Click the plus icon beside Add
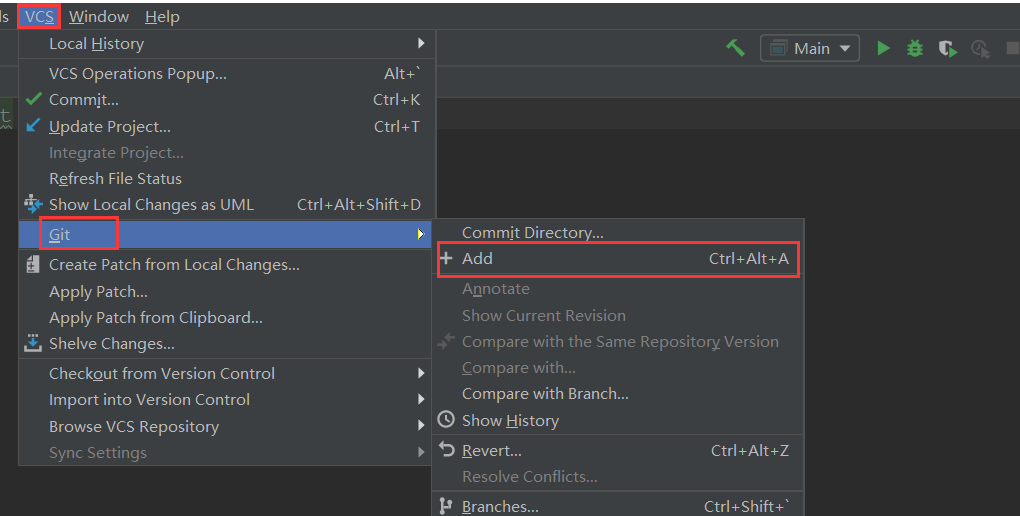This screenshot has width=1020, height=516. point(446,258)
